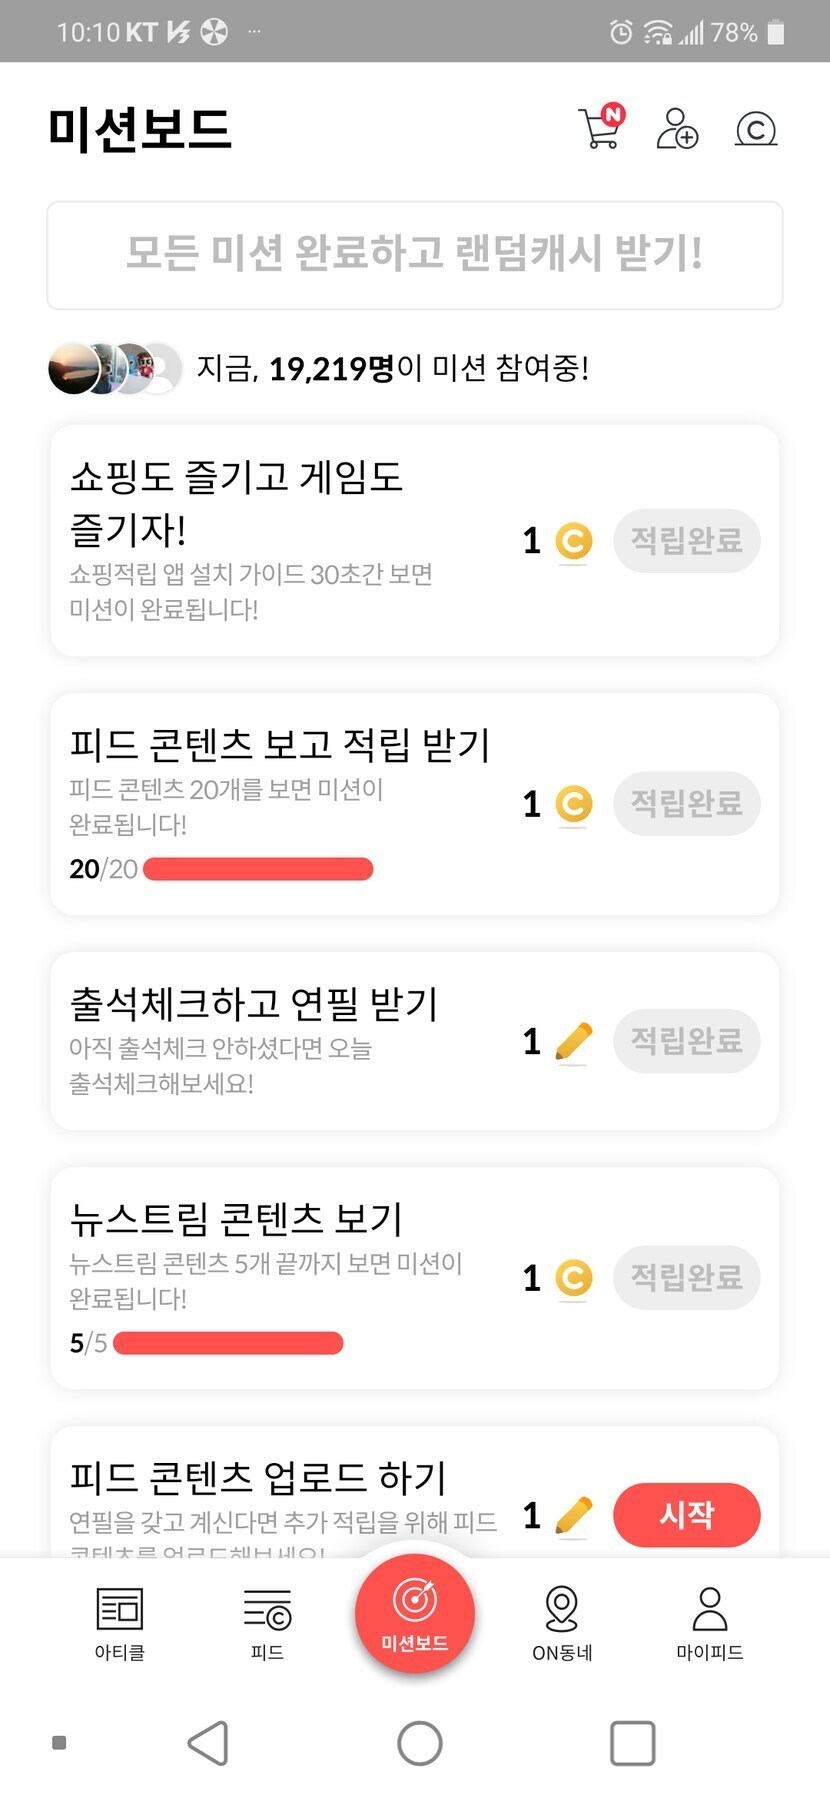
Task: Tap 적립완료 for the shopping game mission
Action: coord(686,541)
